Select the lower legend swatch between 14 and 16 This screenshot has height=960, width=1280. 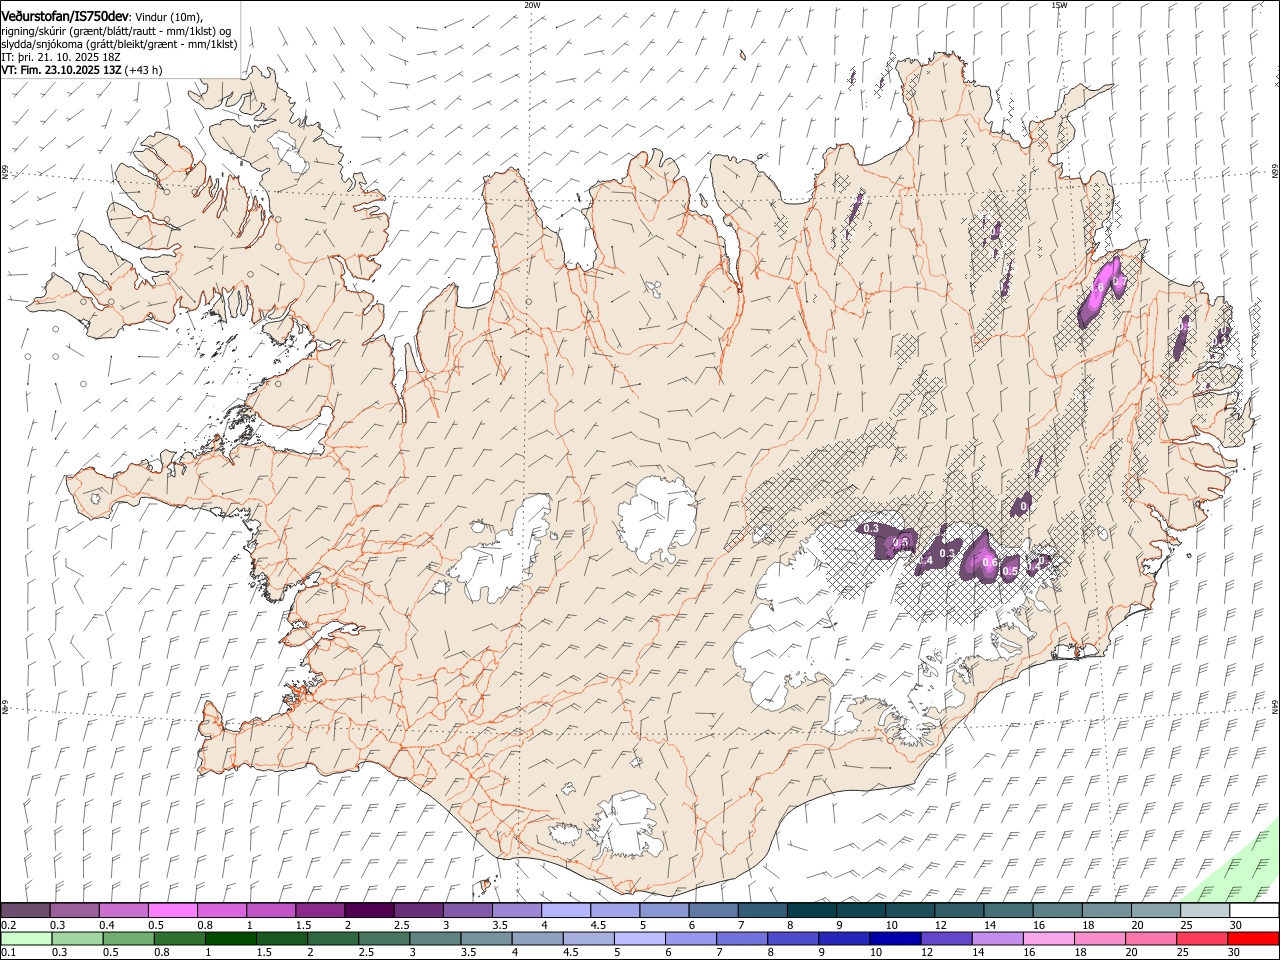coord(996,938)
